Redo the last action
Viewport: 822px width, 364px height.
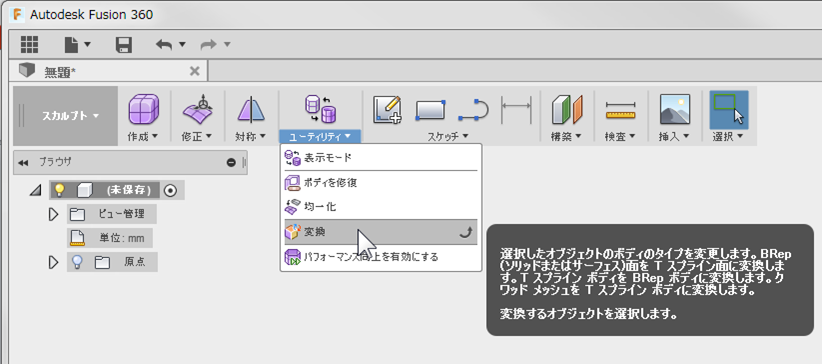point(209,45)
